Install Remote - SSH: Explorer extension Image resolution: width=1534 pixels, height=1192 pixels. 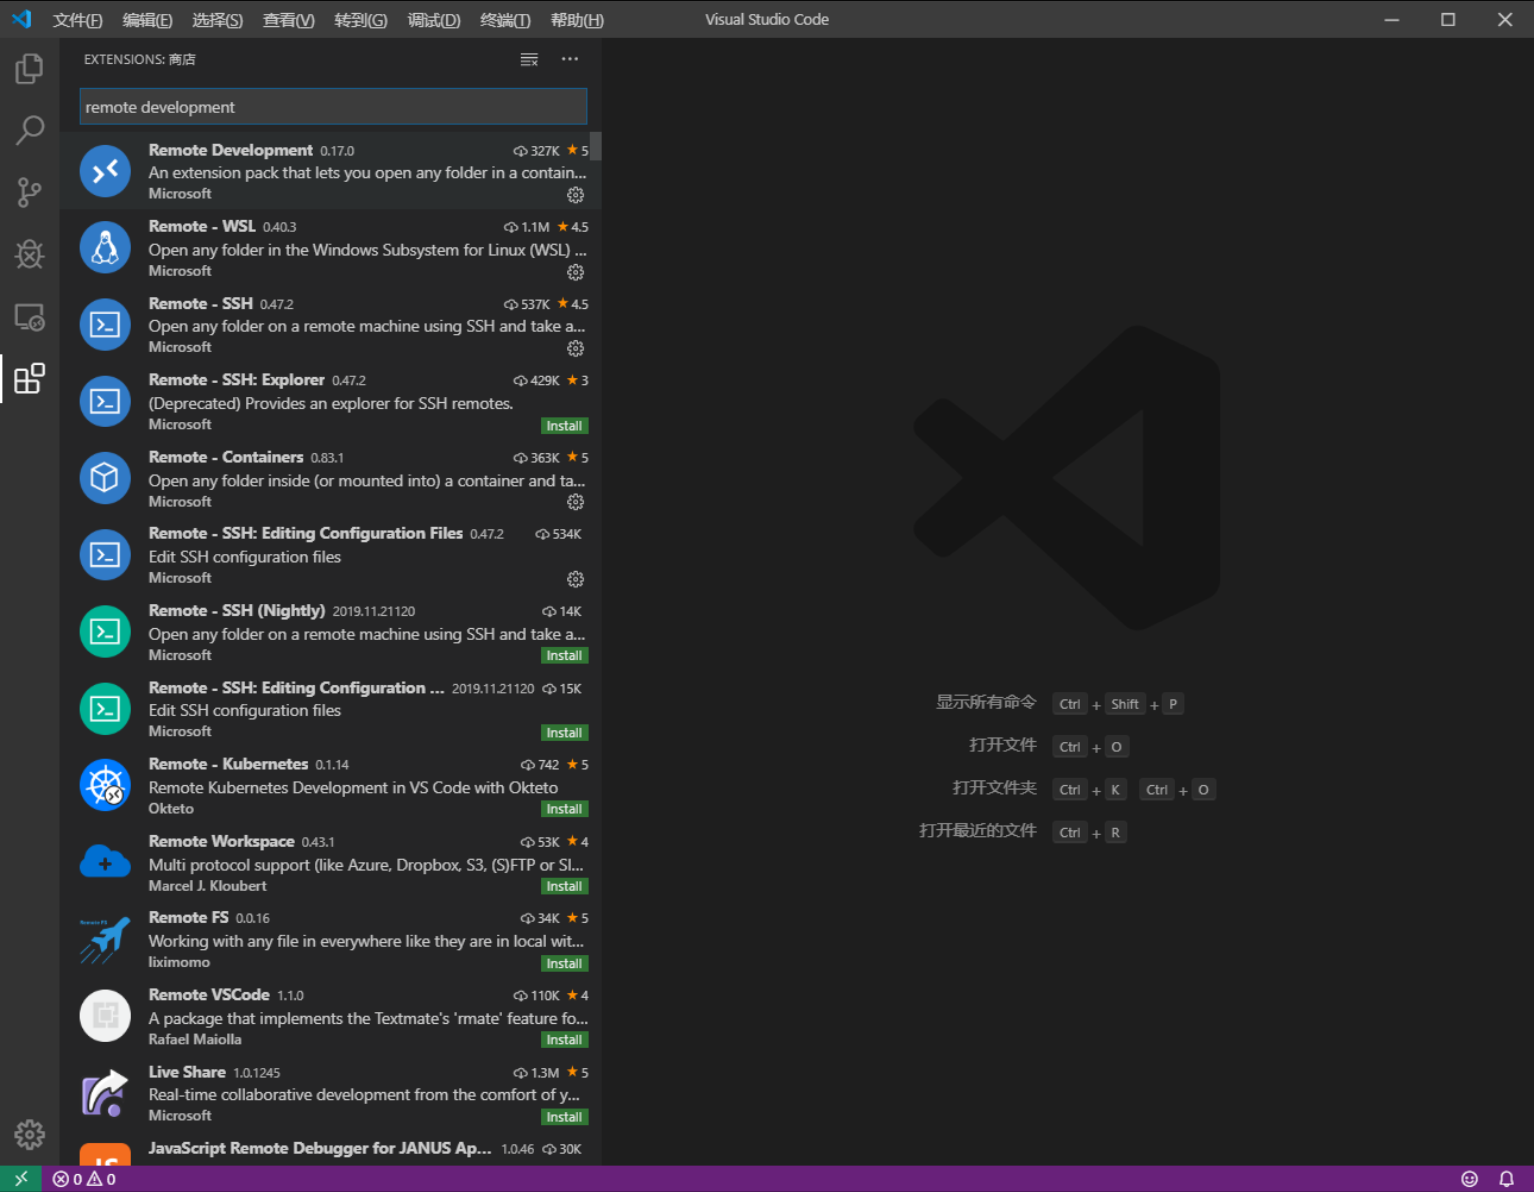pos(564,426)
